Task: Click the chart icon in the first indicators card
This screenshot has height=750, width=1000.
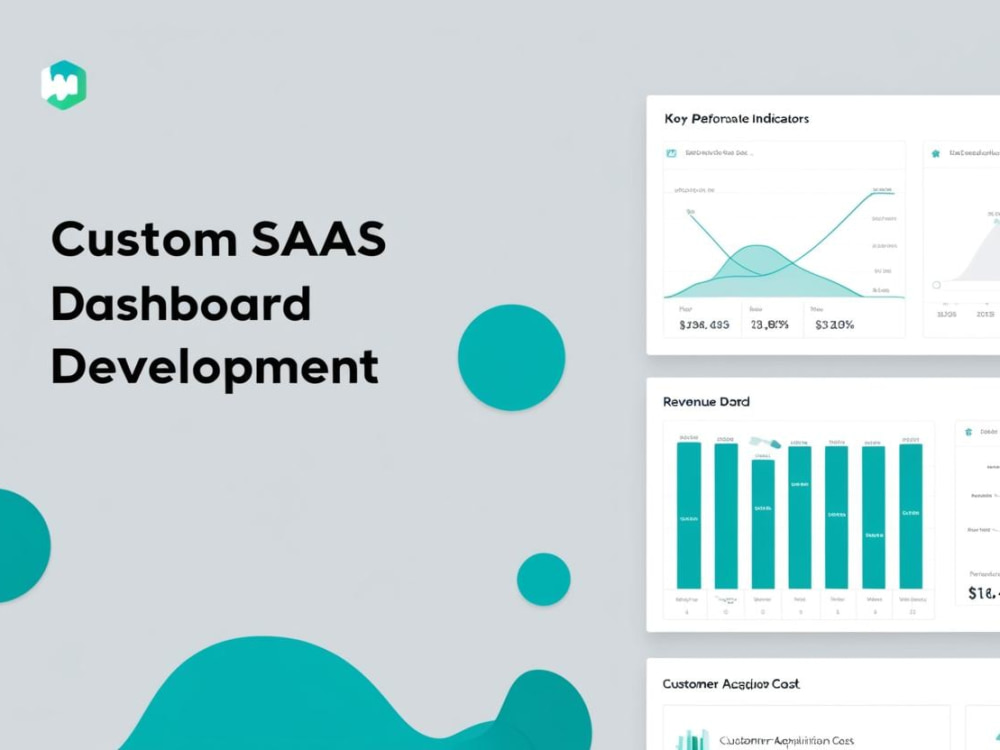Action: [x=671, y=153]
